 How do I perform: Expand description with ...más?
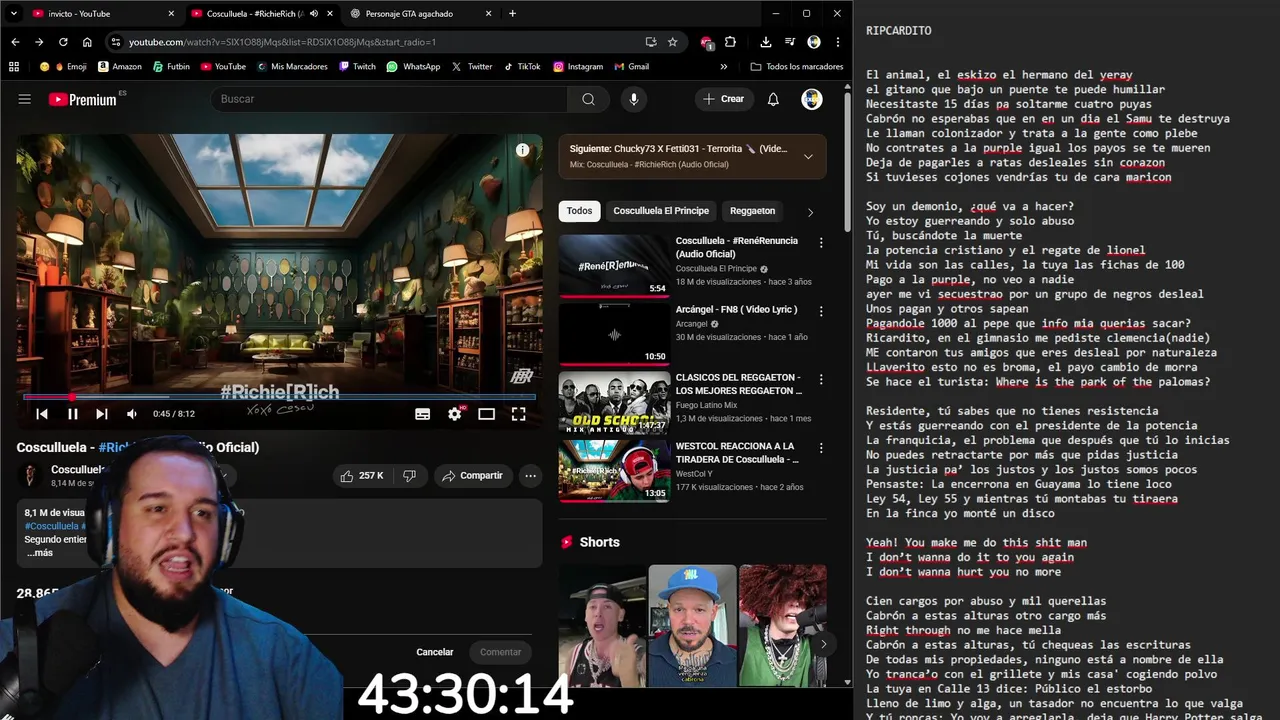click(x=39, y=553)
